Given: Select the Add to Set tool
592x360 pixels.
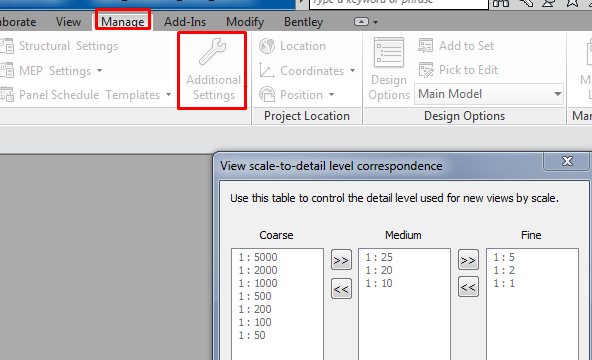Looking at the screenshot, I should click(456, 46).
